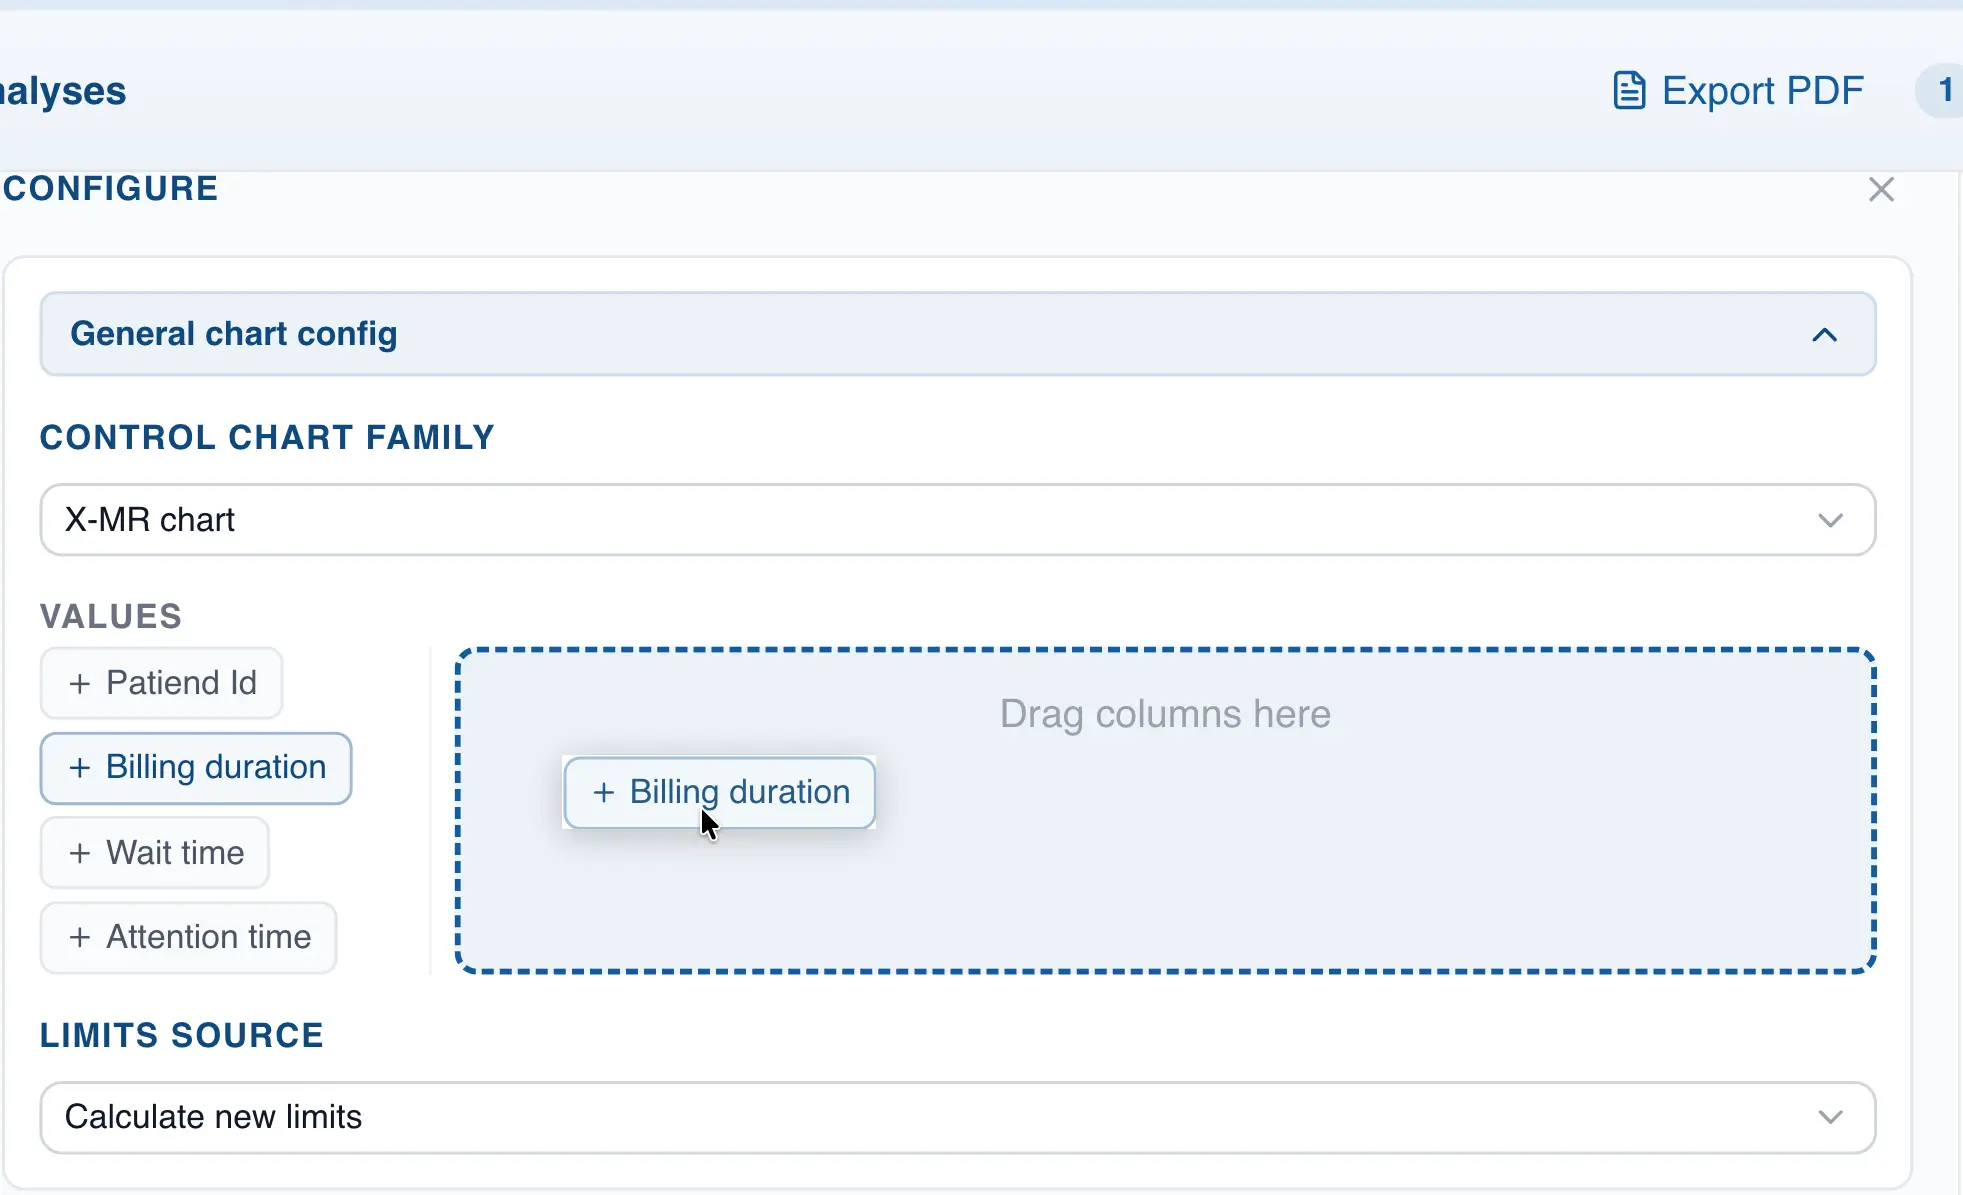The image size is (1963, 1195).
Task: Click the plus icon on Patiend Id chip
Action: pyautogui.click(x=80, y=683)
